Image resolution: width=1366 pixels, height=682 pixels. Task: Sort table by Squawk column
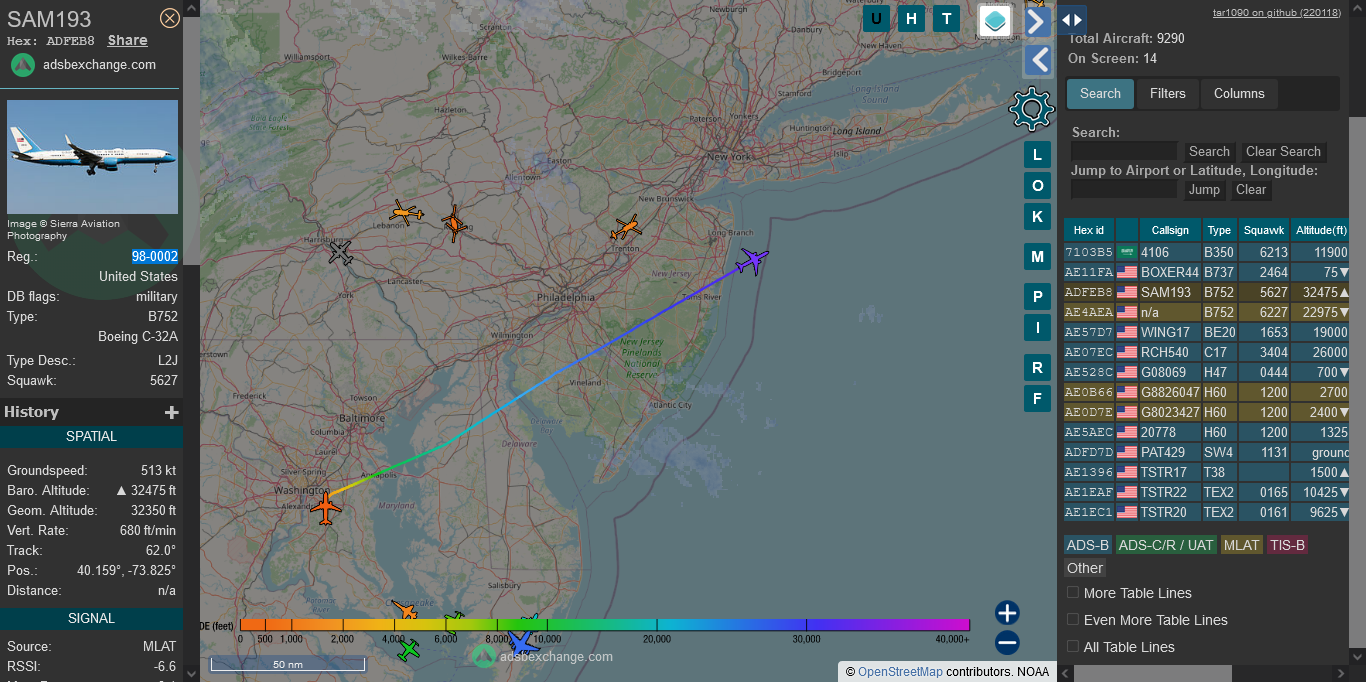coord(1264,230)
